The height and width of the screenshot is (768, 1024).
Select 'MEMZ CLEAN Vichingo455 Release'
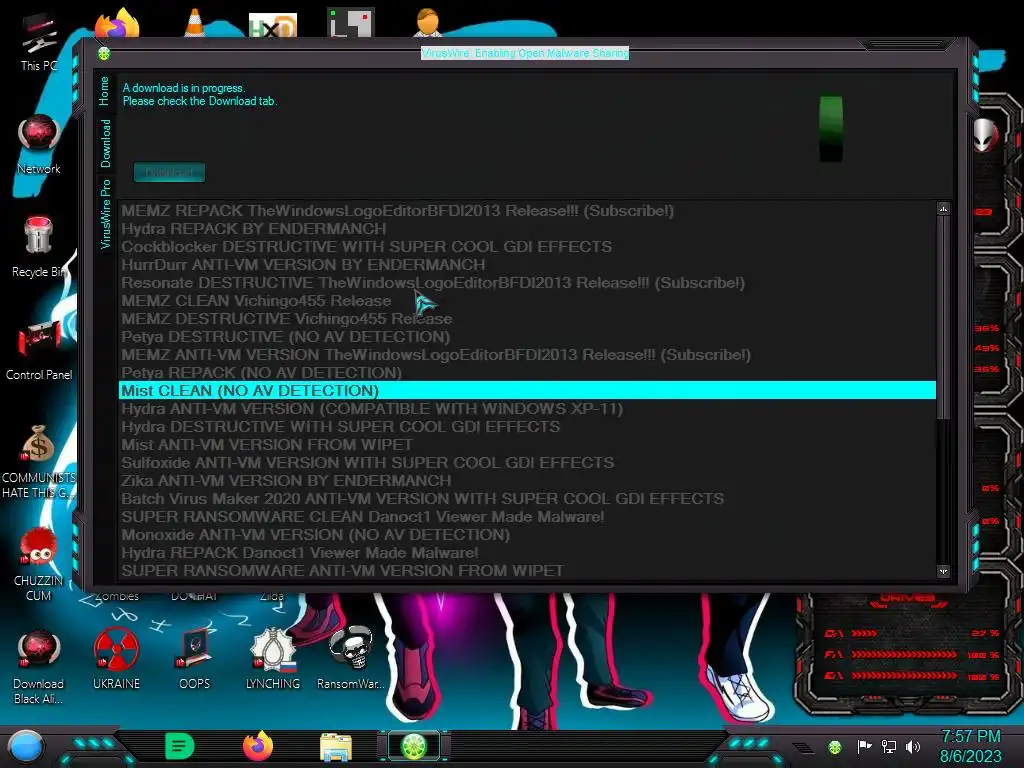coord(528,300)
